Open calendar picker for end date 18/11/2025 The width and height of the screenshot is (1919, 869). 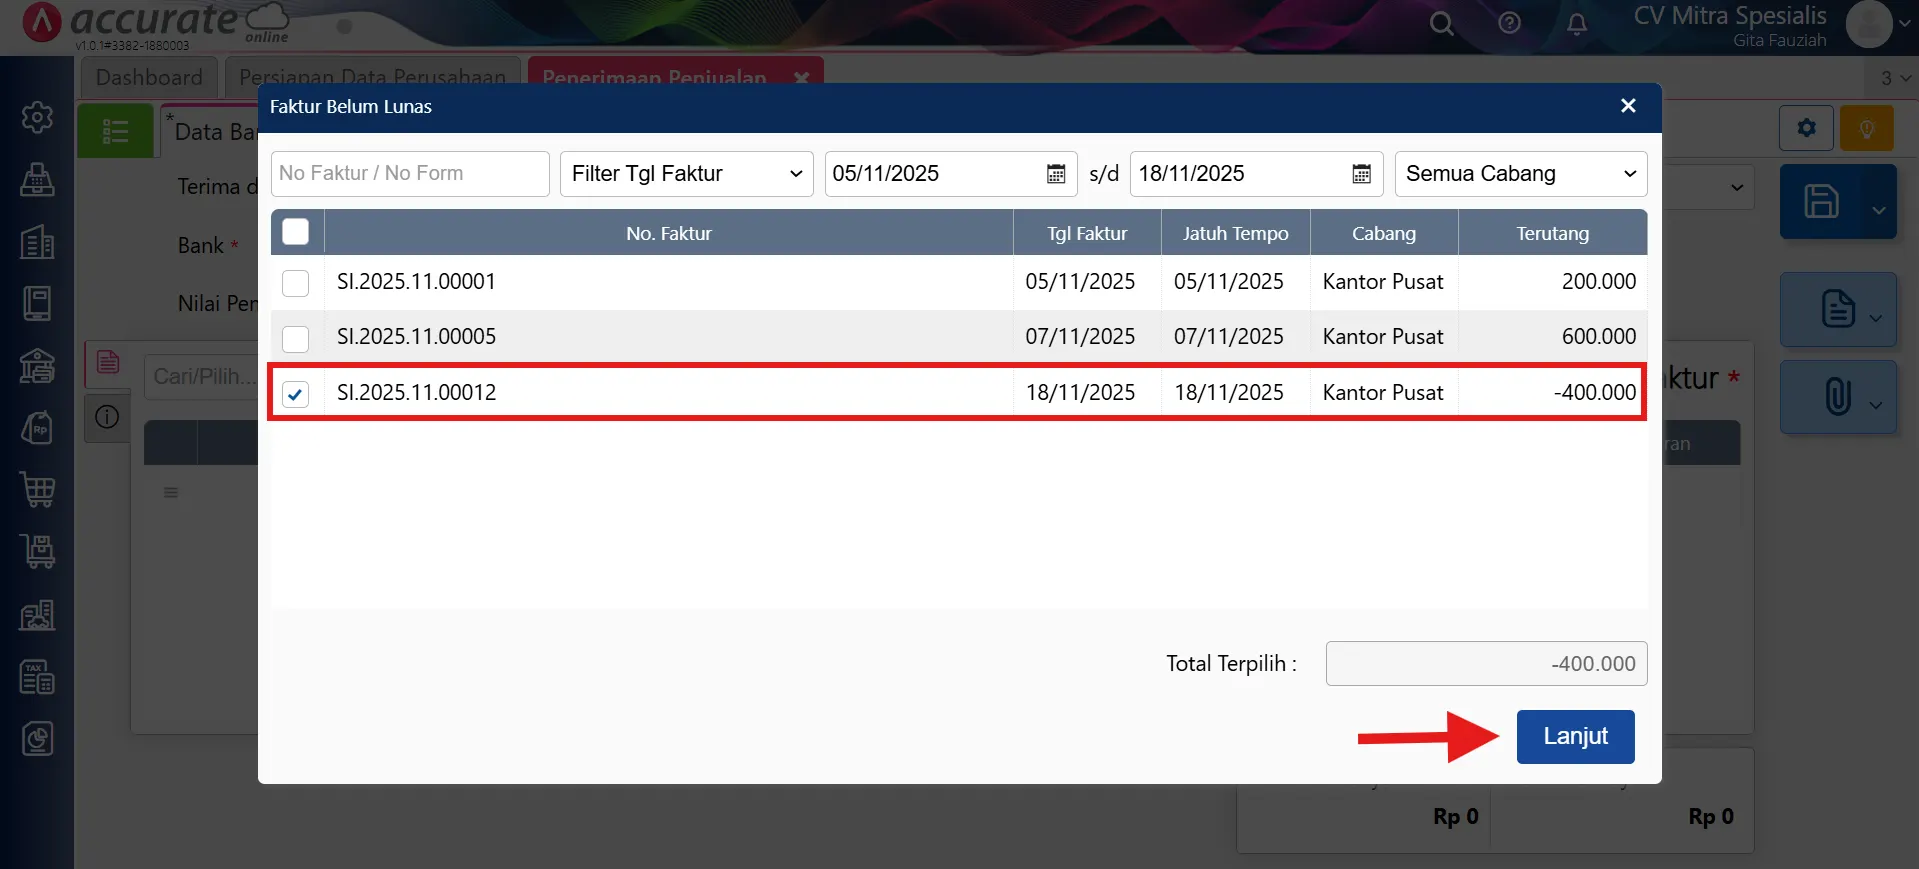(x=1361, y=174)
